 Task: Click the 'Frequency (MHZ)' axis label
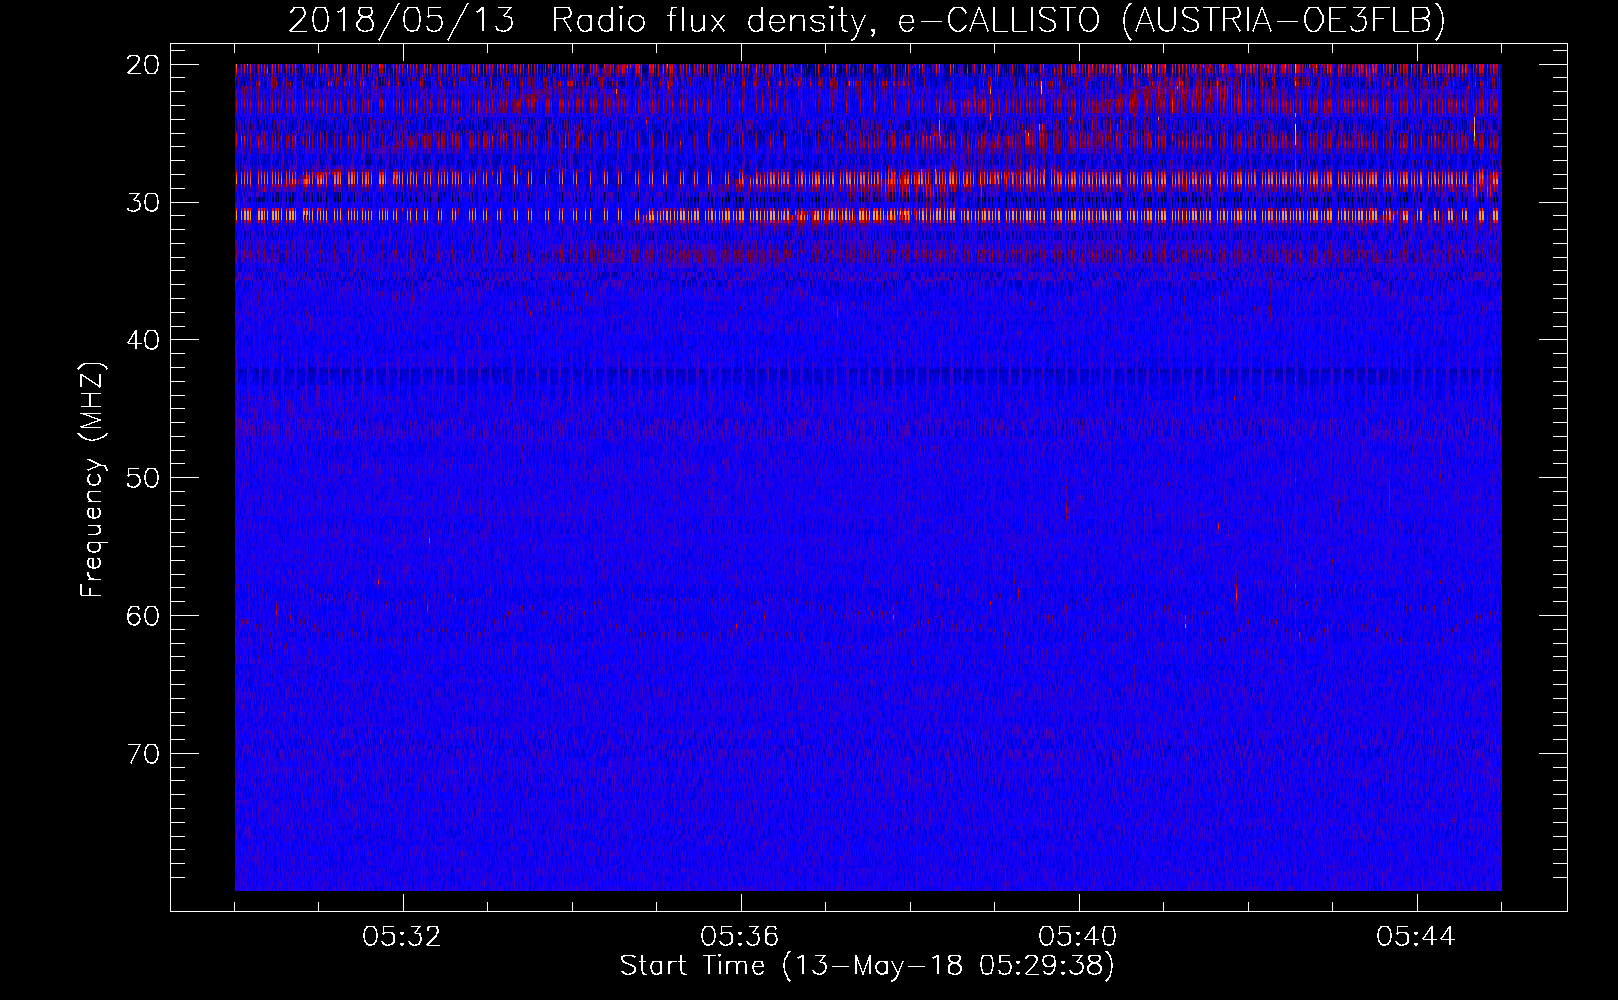[x=92, y=480]
